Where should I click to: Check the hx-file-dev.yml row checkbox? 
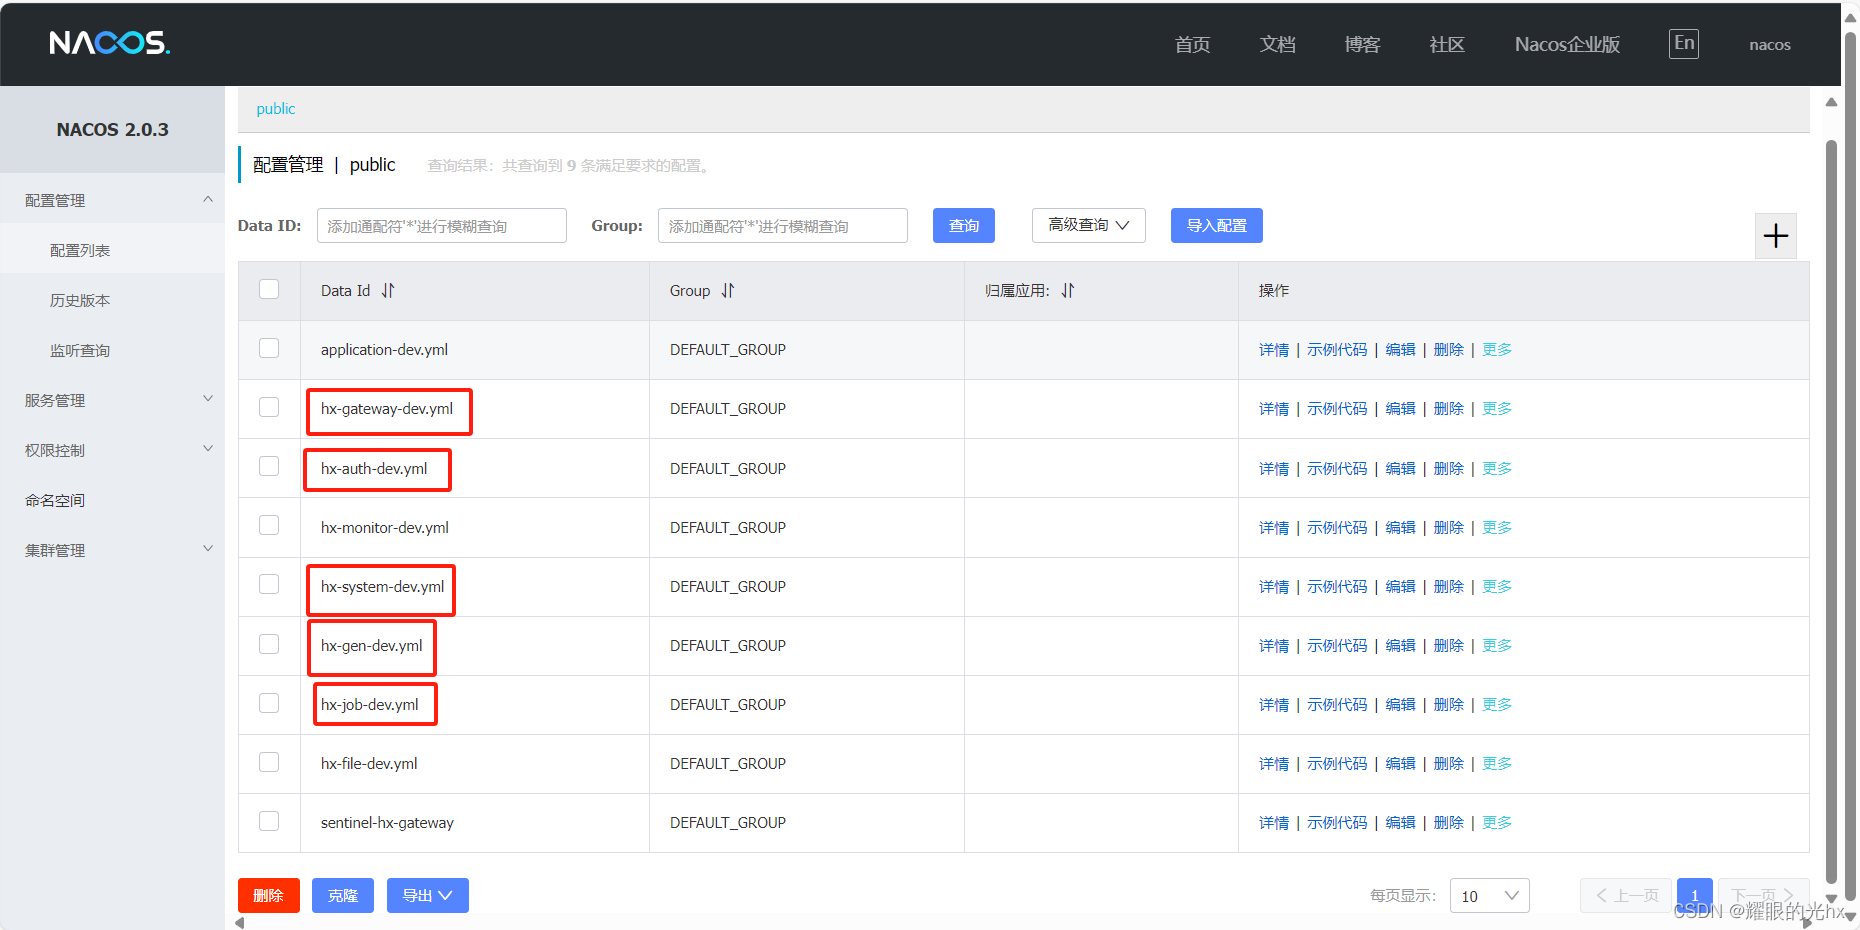[269, 762]
